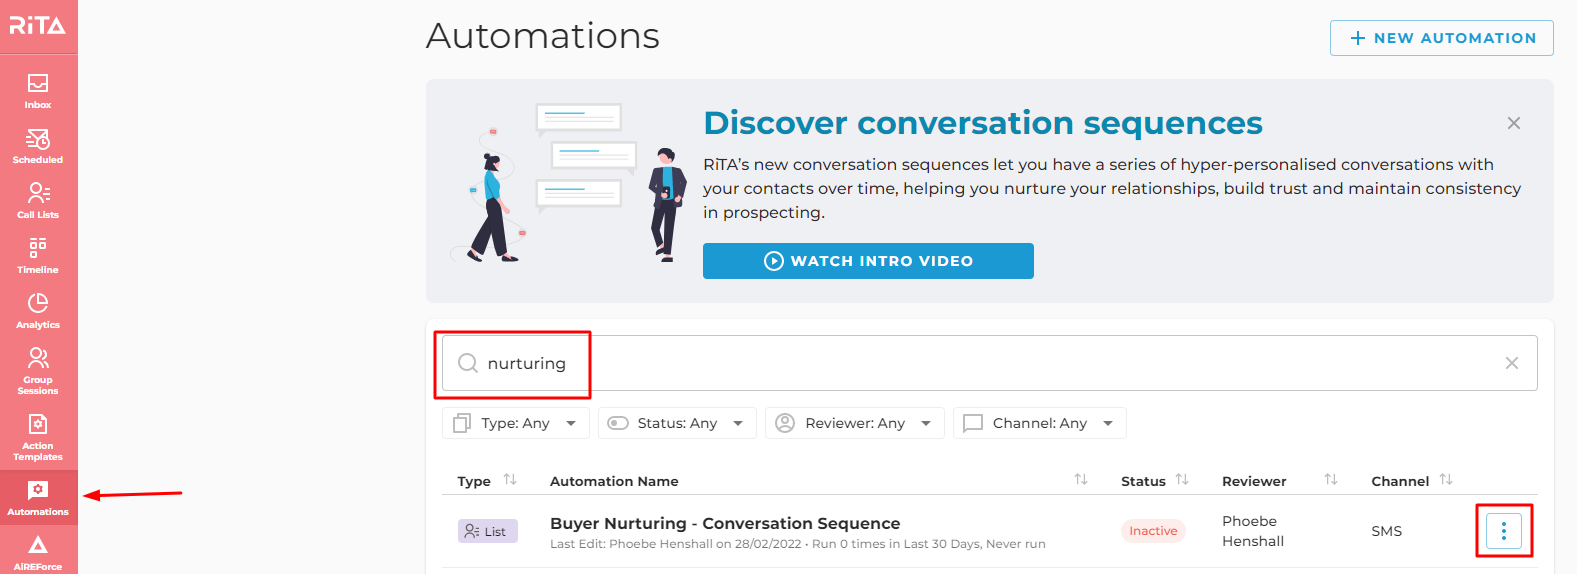This screenshot has width=1577, height=574.
Task: Select Automations in the sidebar
Action: click(x=38, y=497)
